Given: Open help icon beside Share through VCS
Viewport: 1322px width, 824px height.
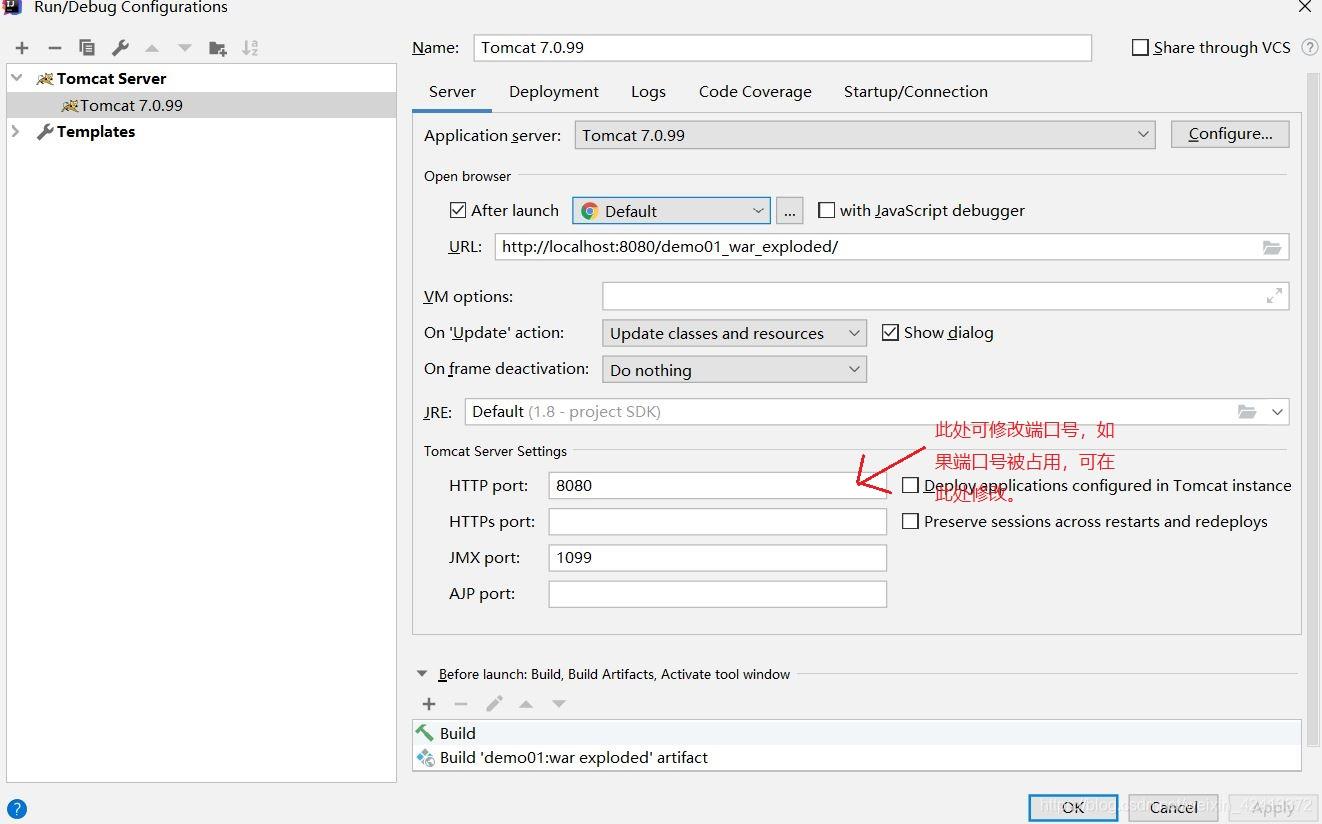Looking at the screenshot, I should pyautogui.click(x=1309, y=47).
